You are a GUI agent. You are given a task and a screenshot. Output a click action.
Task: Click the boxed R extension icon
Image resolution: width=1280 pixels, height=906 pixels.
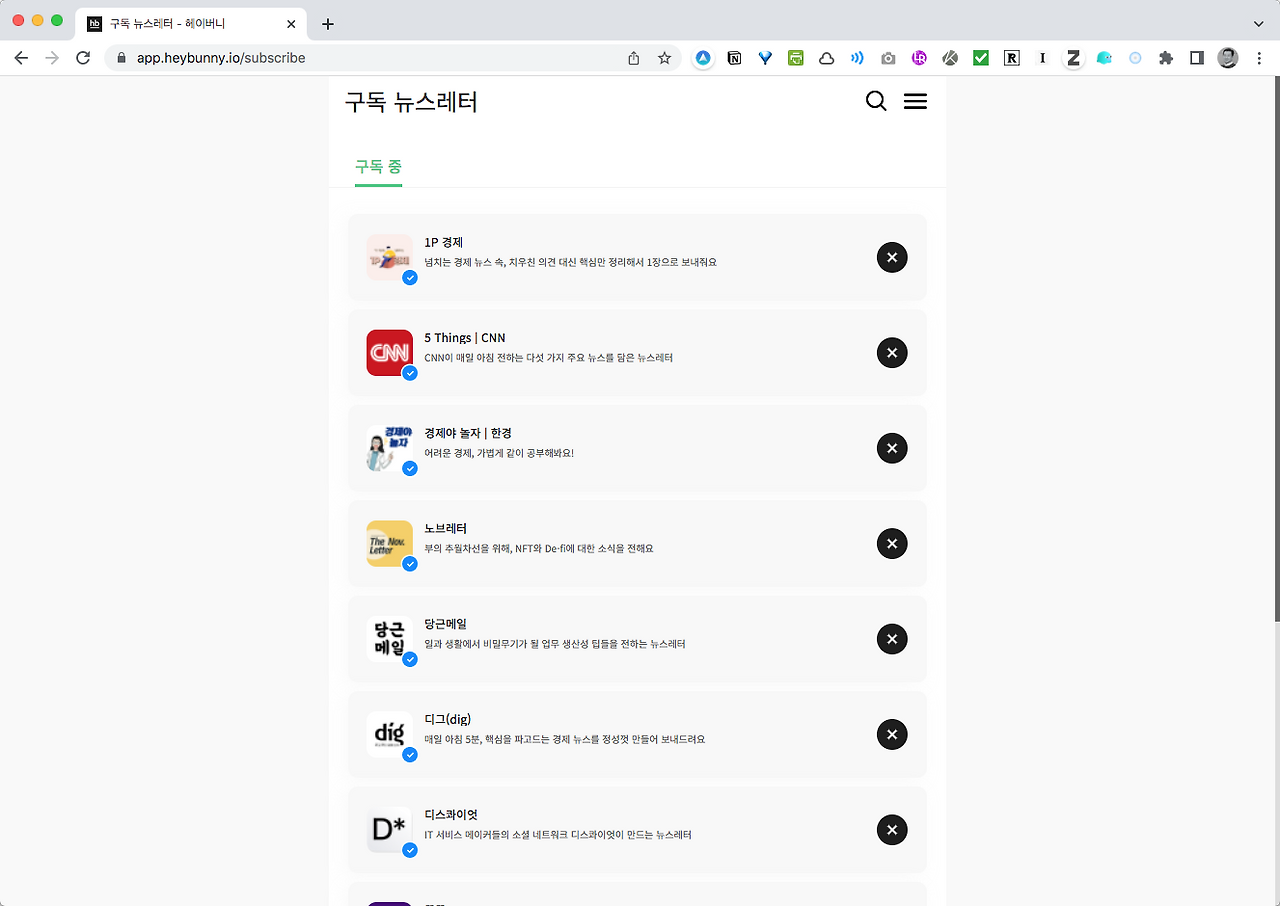pos(1012,58)
